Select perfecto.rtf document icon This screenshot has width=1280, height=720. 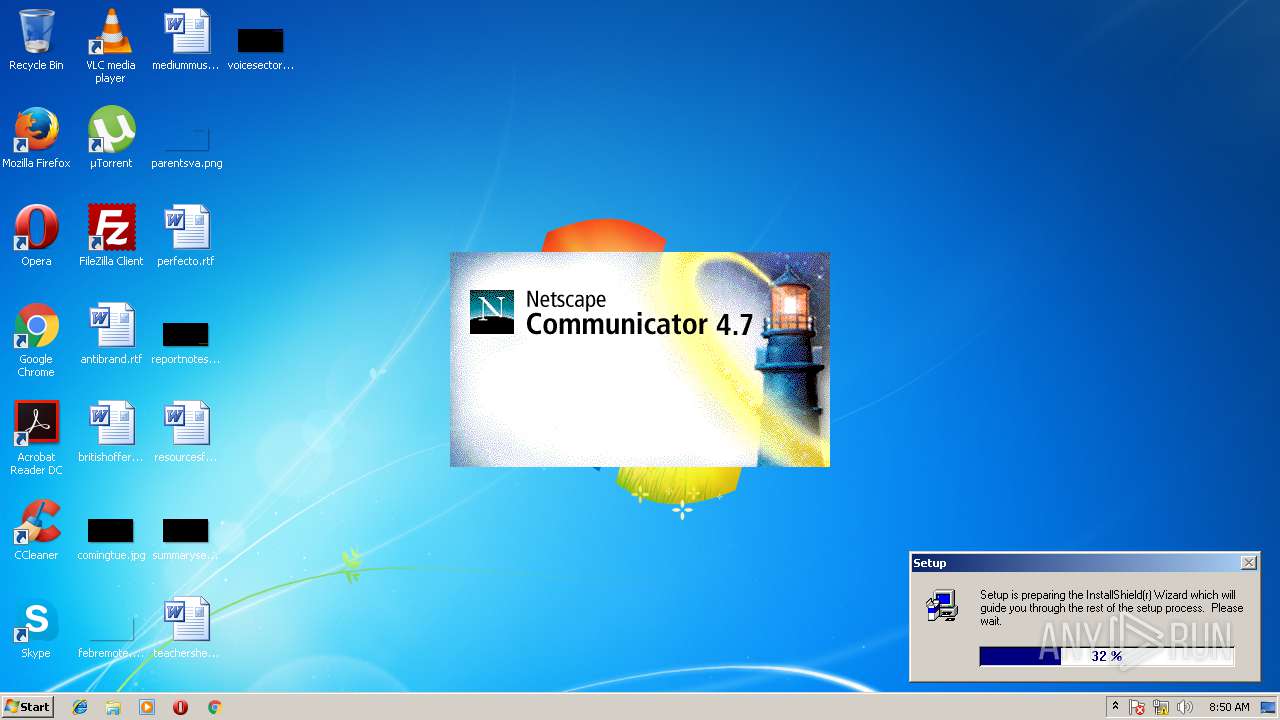point(186,236)
